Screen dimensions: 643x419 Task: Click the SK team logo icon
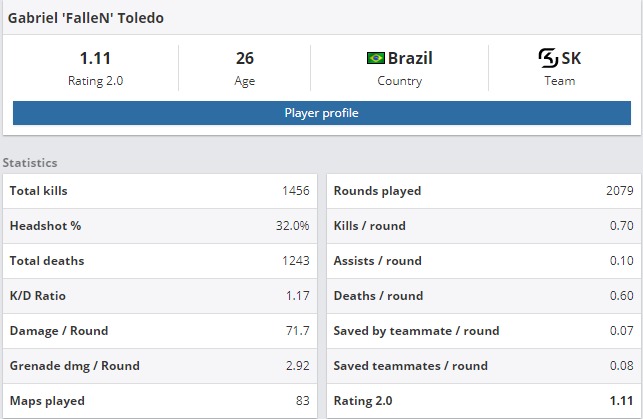[x=548, y=58]
